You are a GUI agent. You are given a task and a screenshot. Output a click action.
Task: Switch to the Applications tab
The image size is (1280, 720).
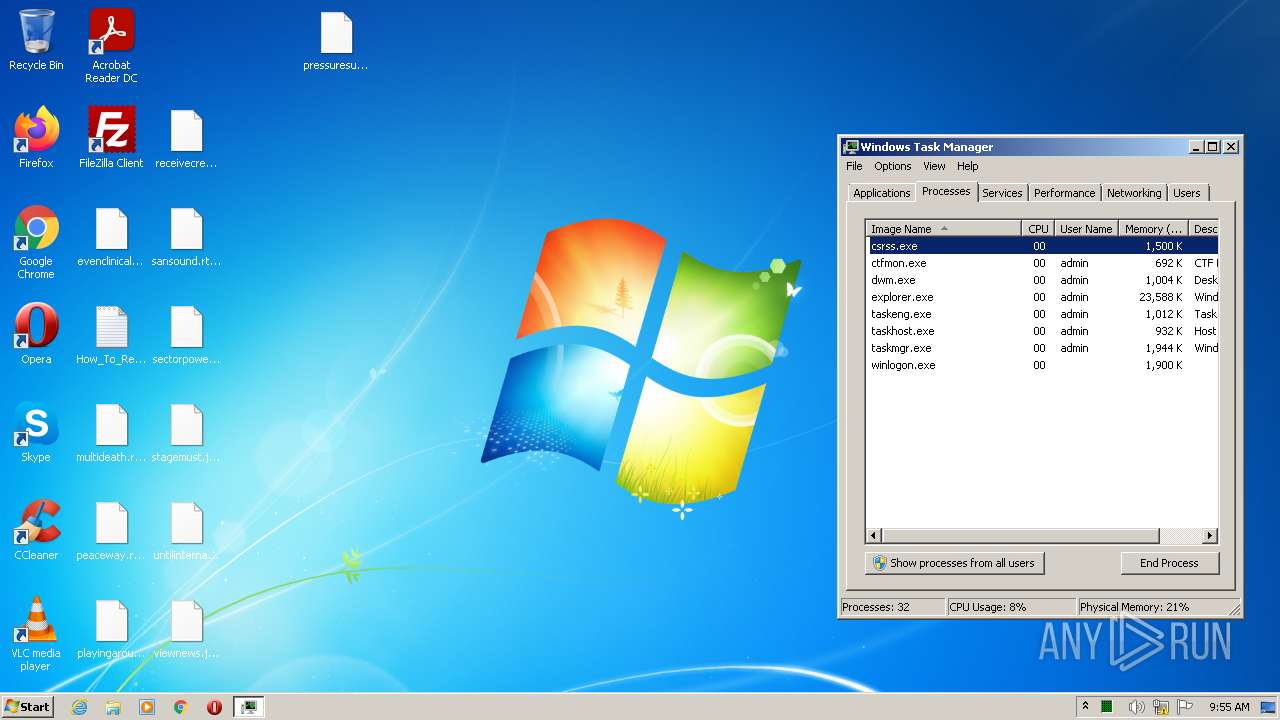[x=881, y=193]
